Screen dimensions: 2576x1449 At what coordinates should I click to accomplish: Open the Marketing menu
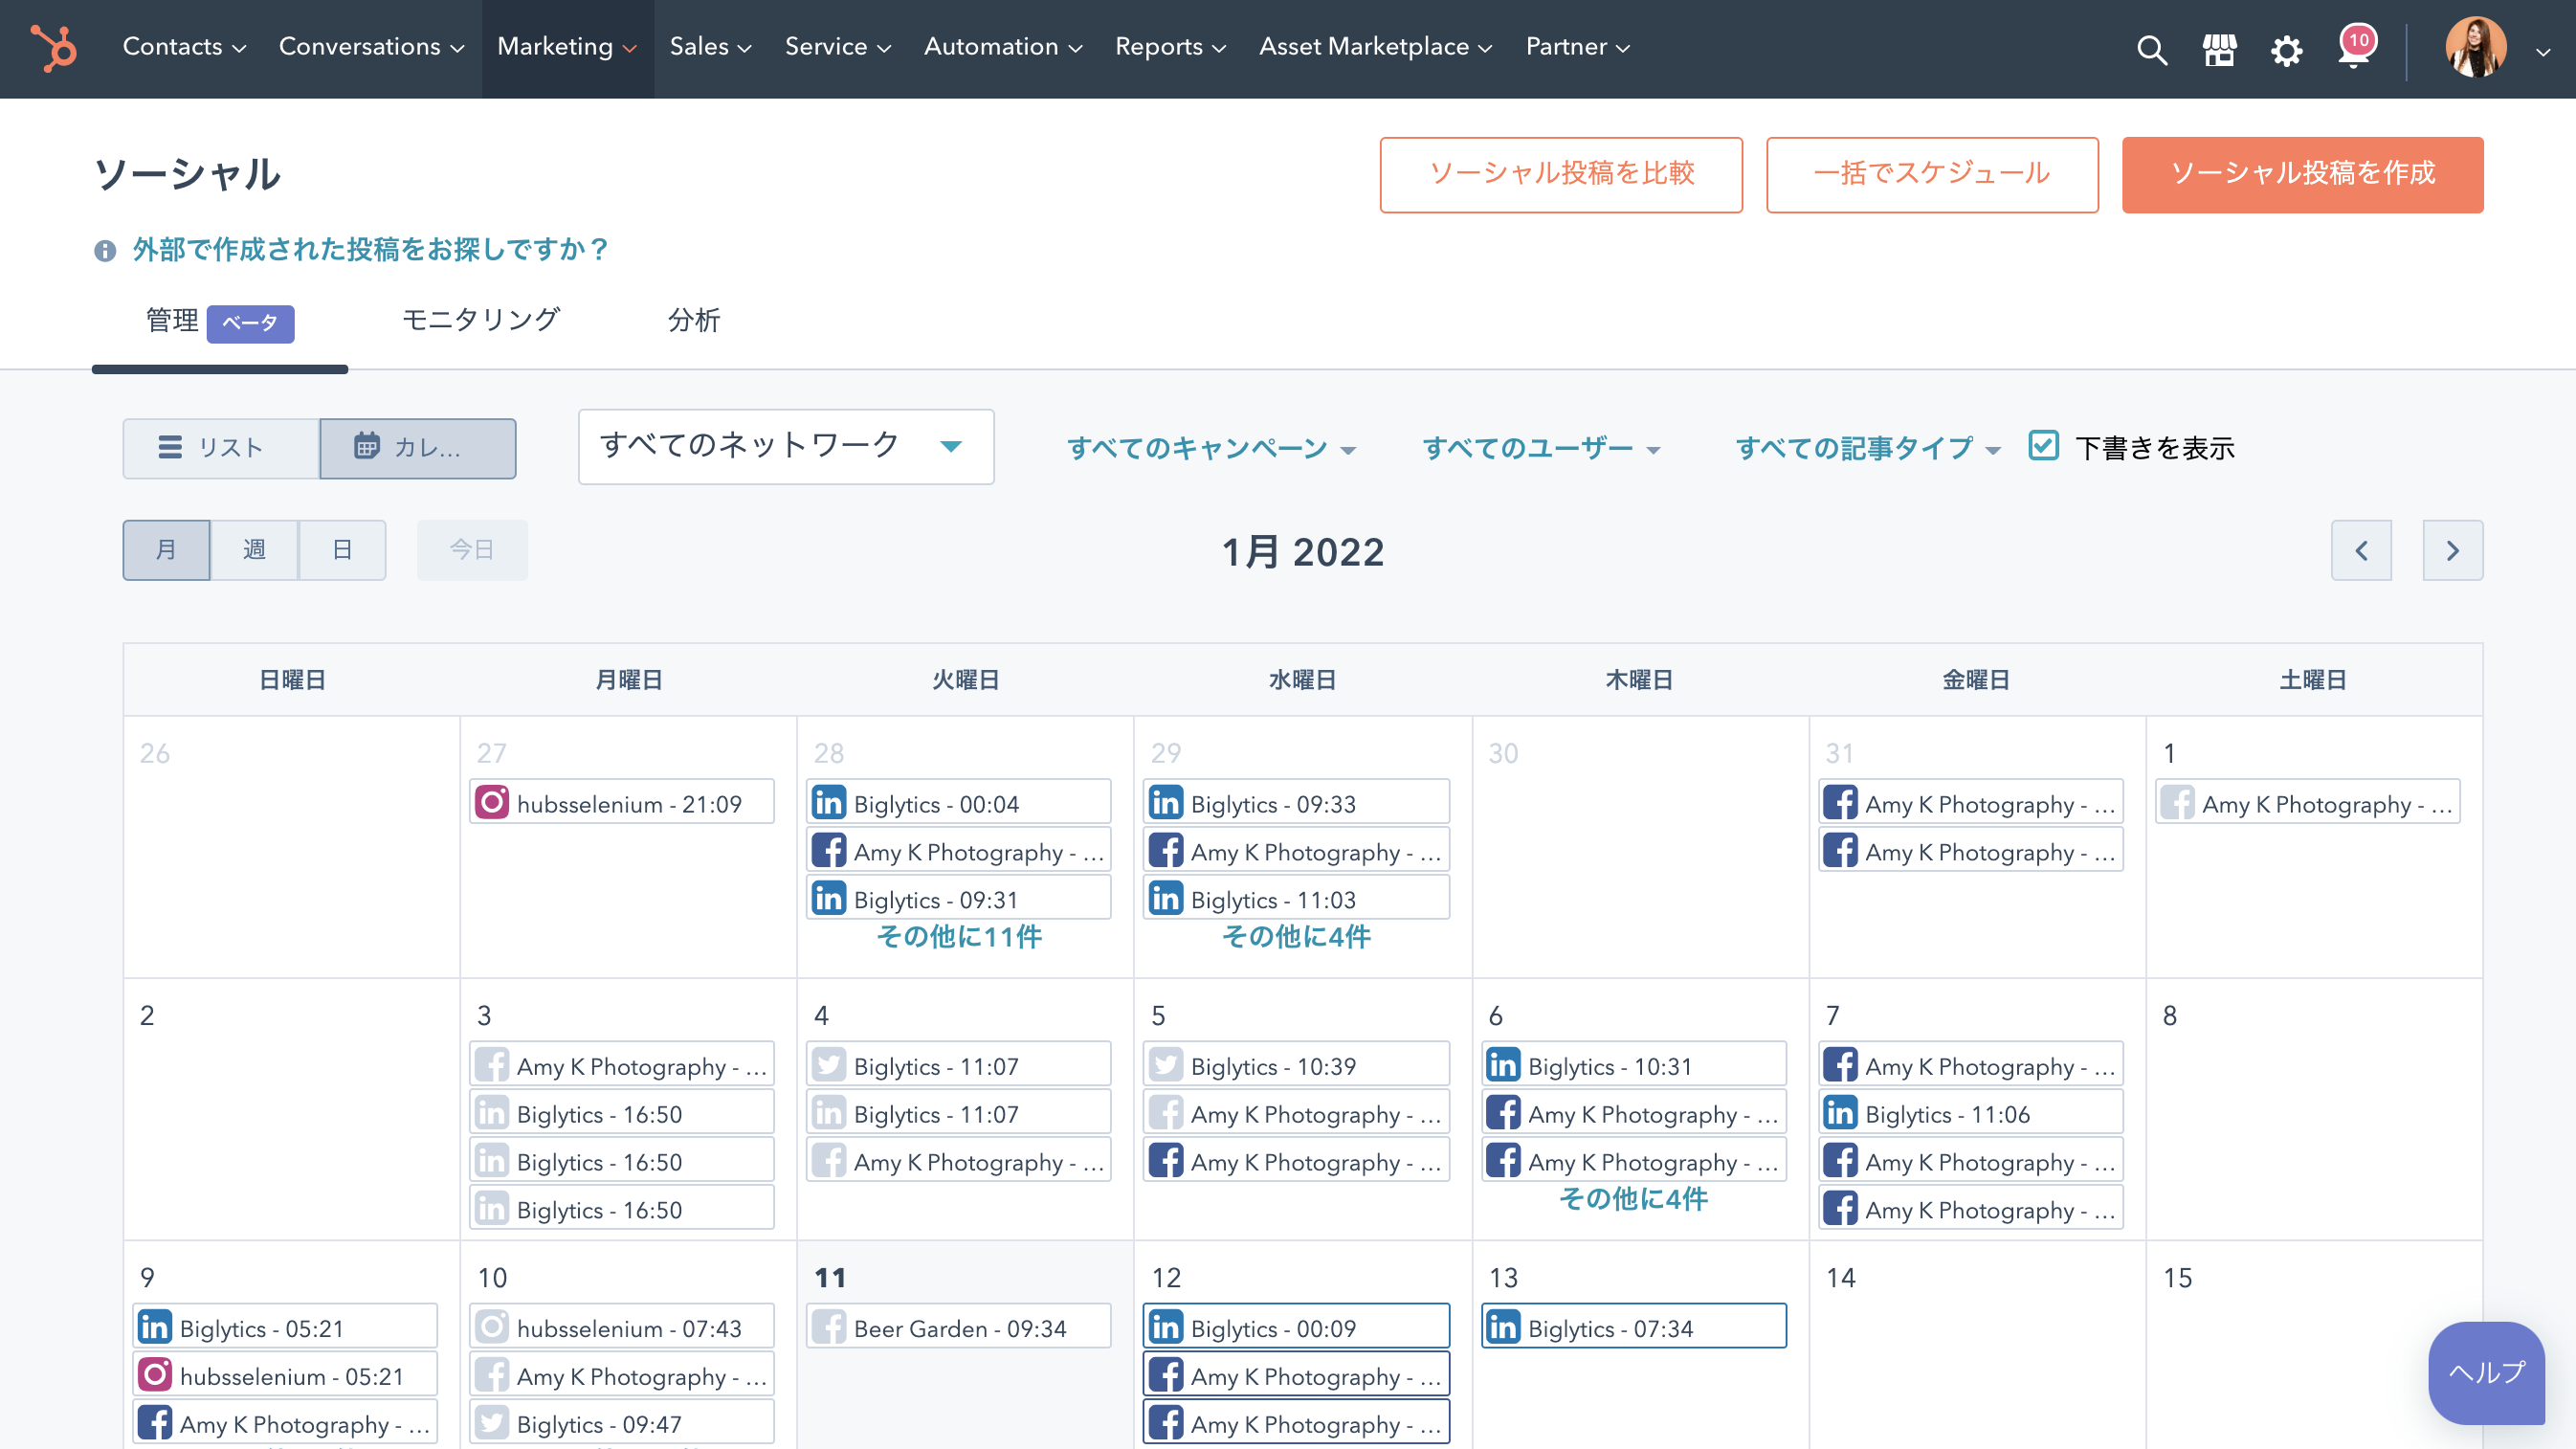click(566, 47)
